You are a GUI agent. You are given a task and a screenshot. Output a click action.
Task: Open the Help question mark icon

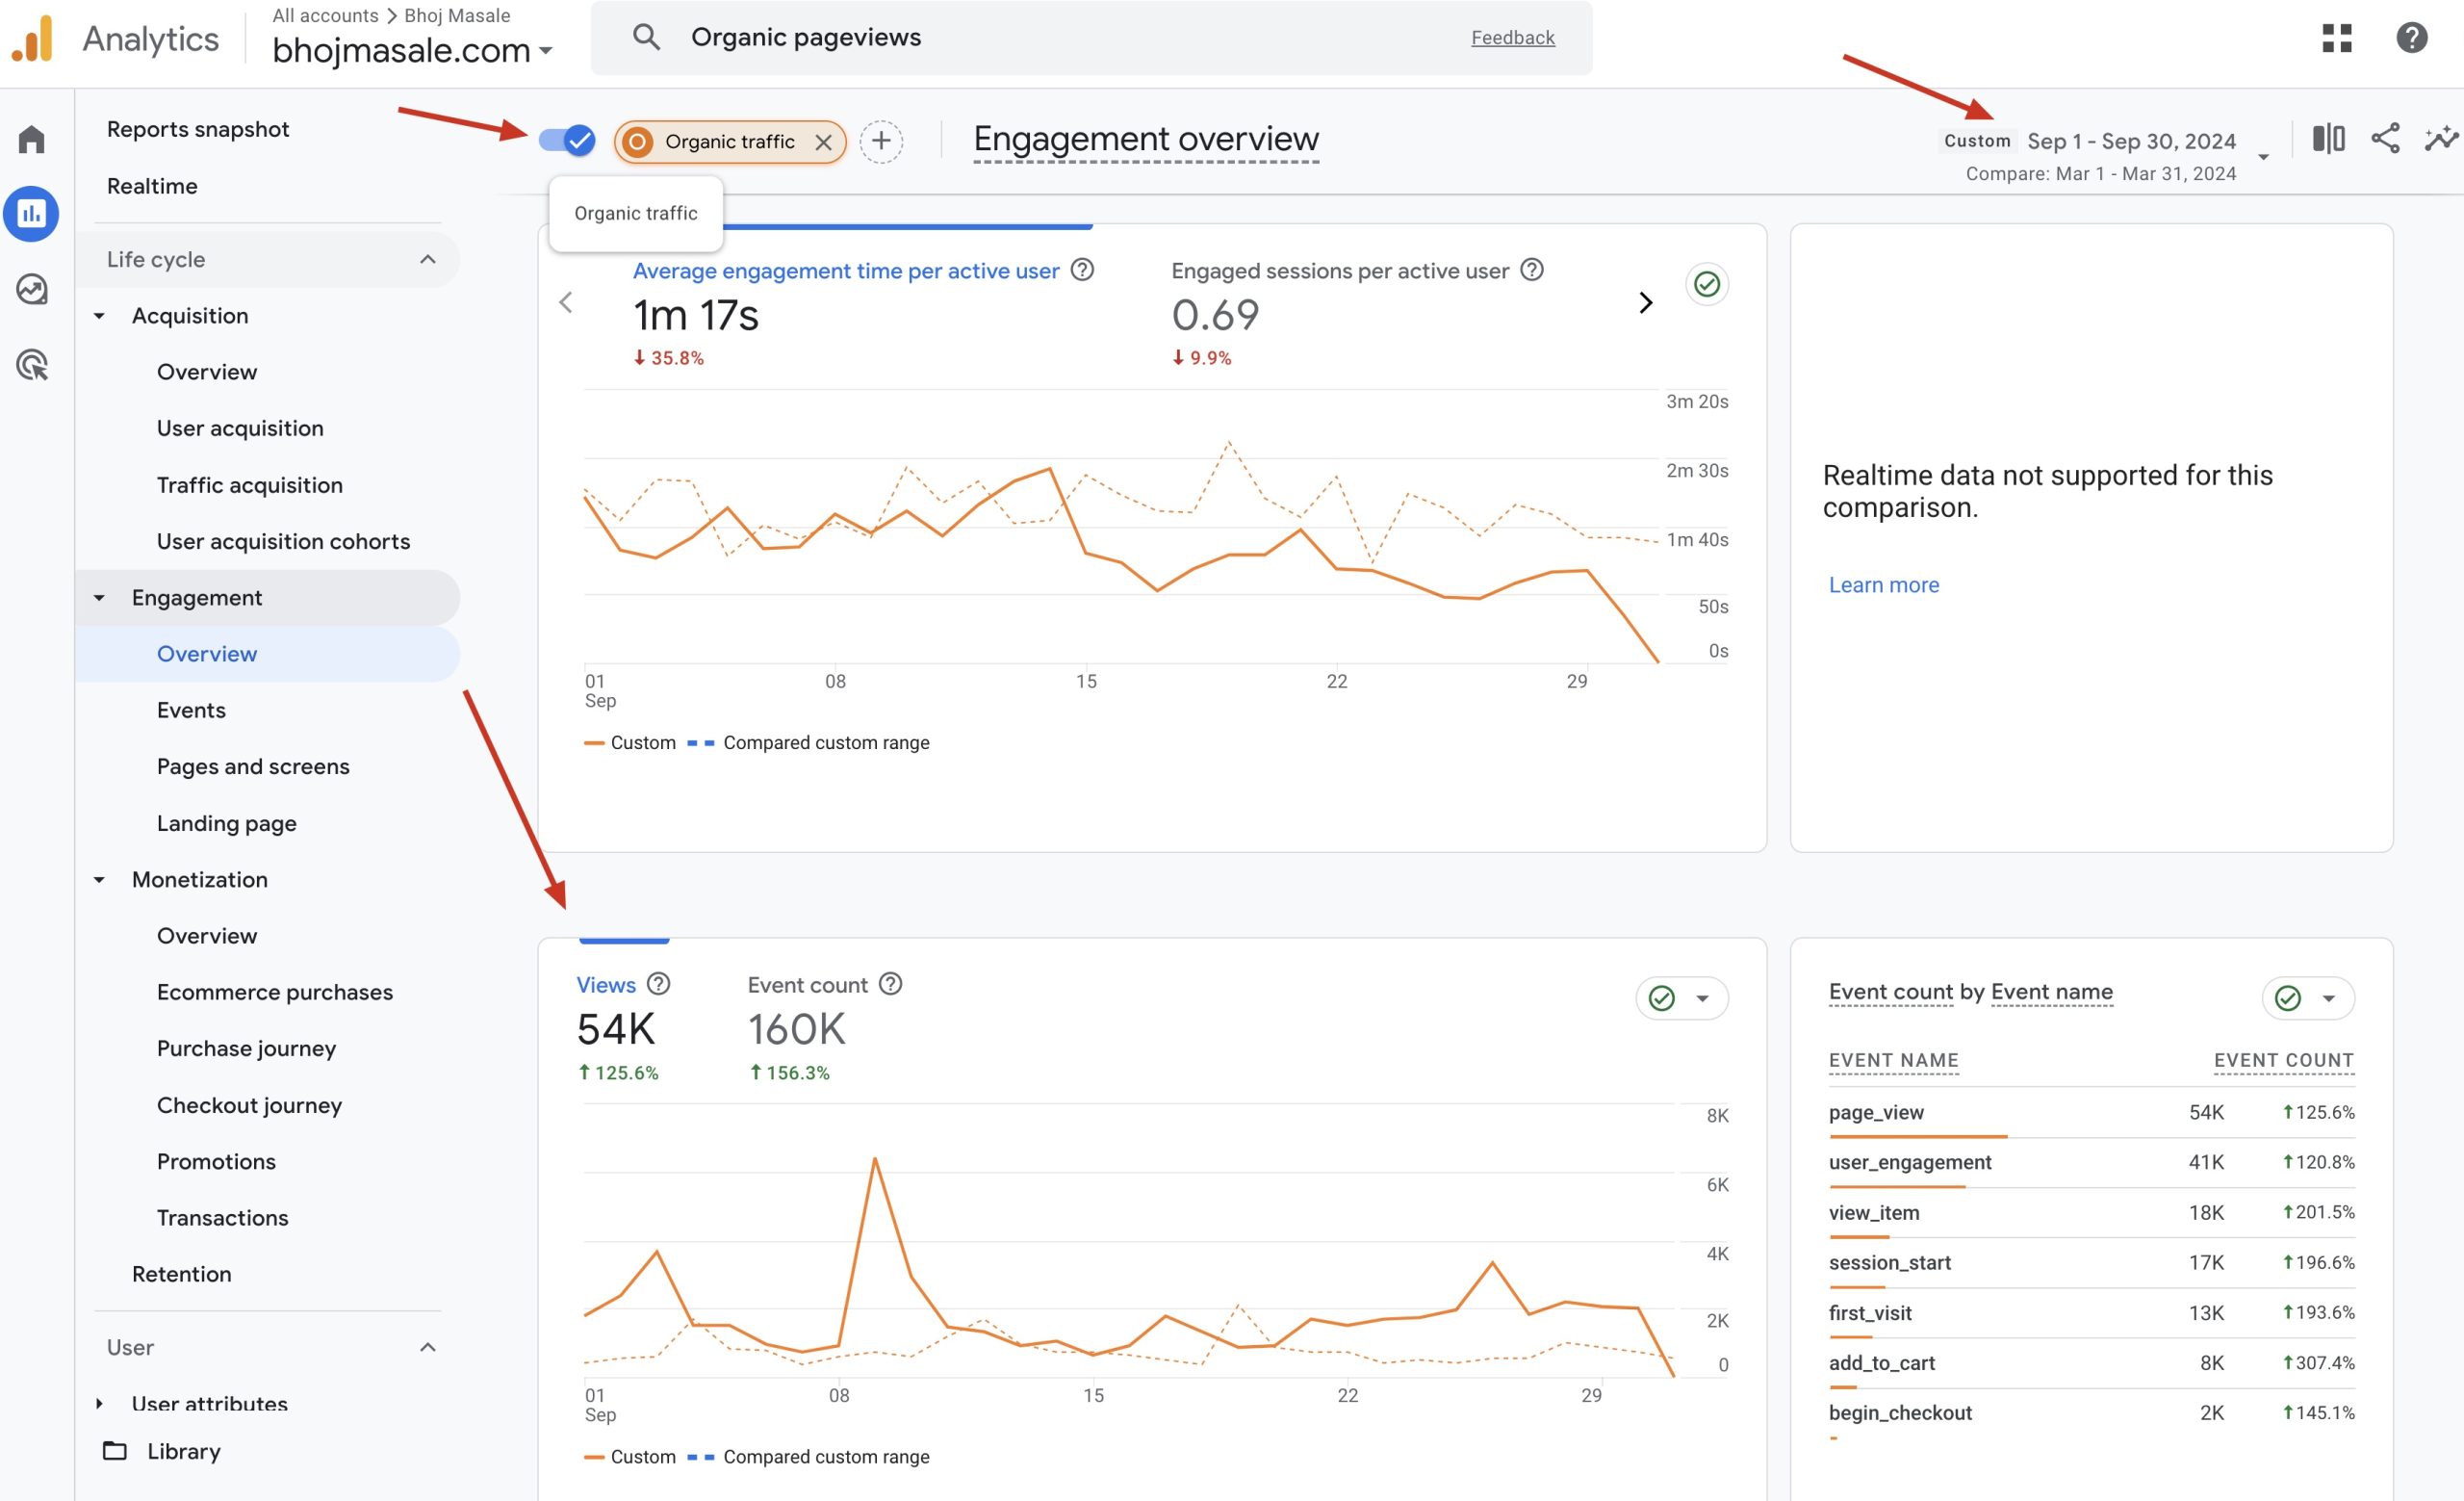(x=2411, y=38)
